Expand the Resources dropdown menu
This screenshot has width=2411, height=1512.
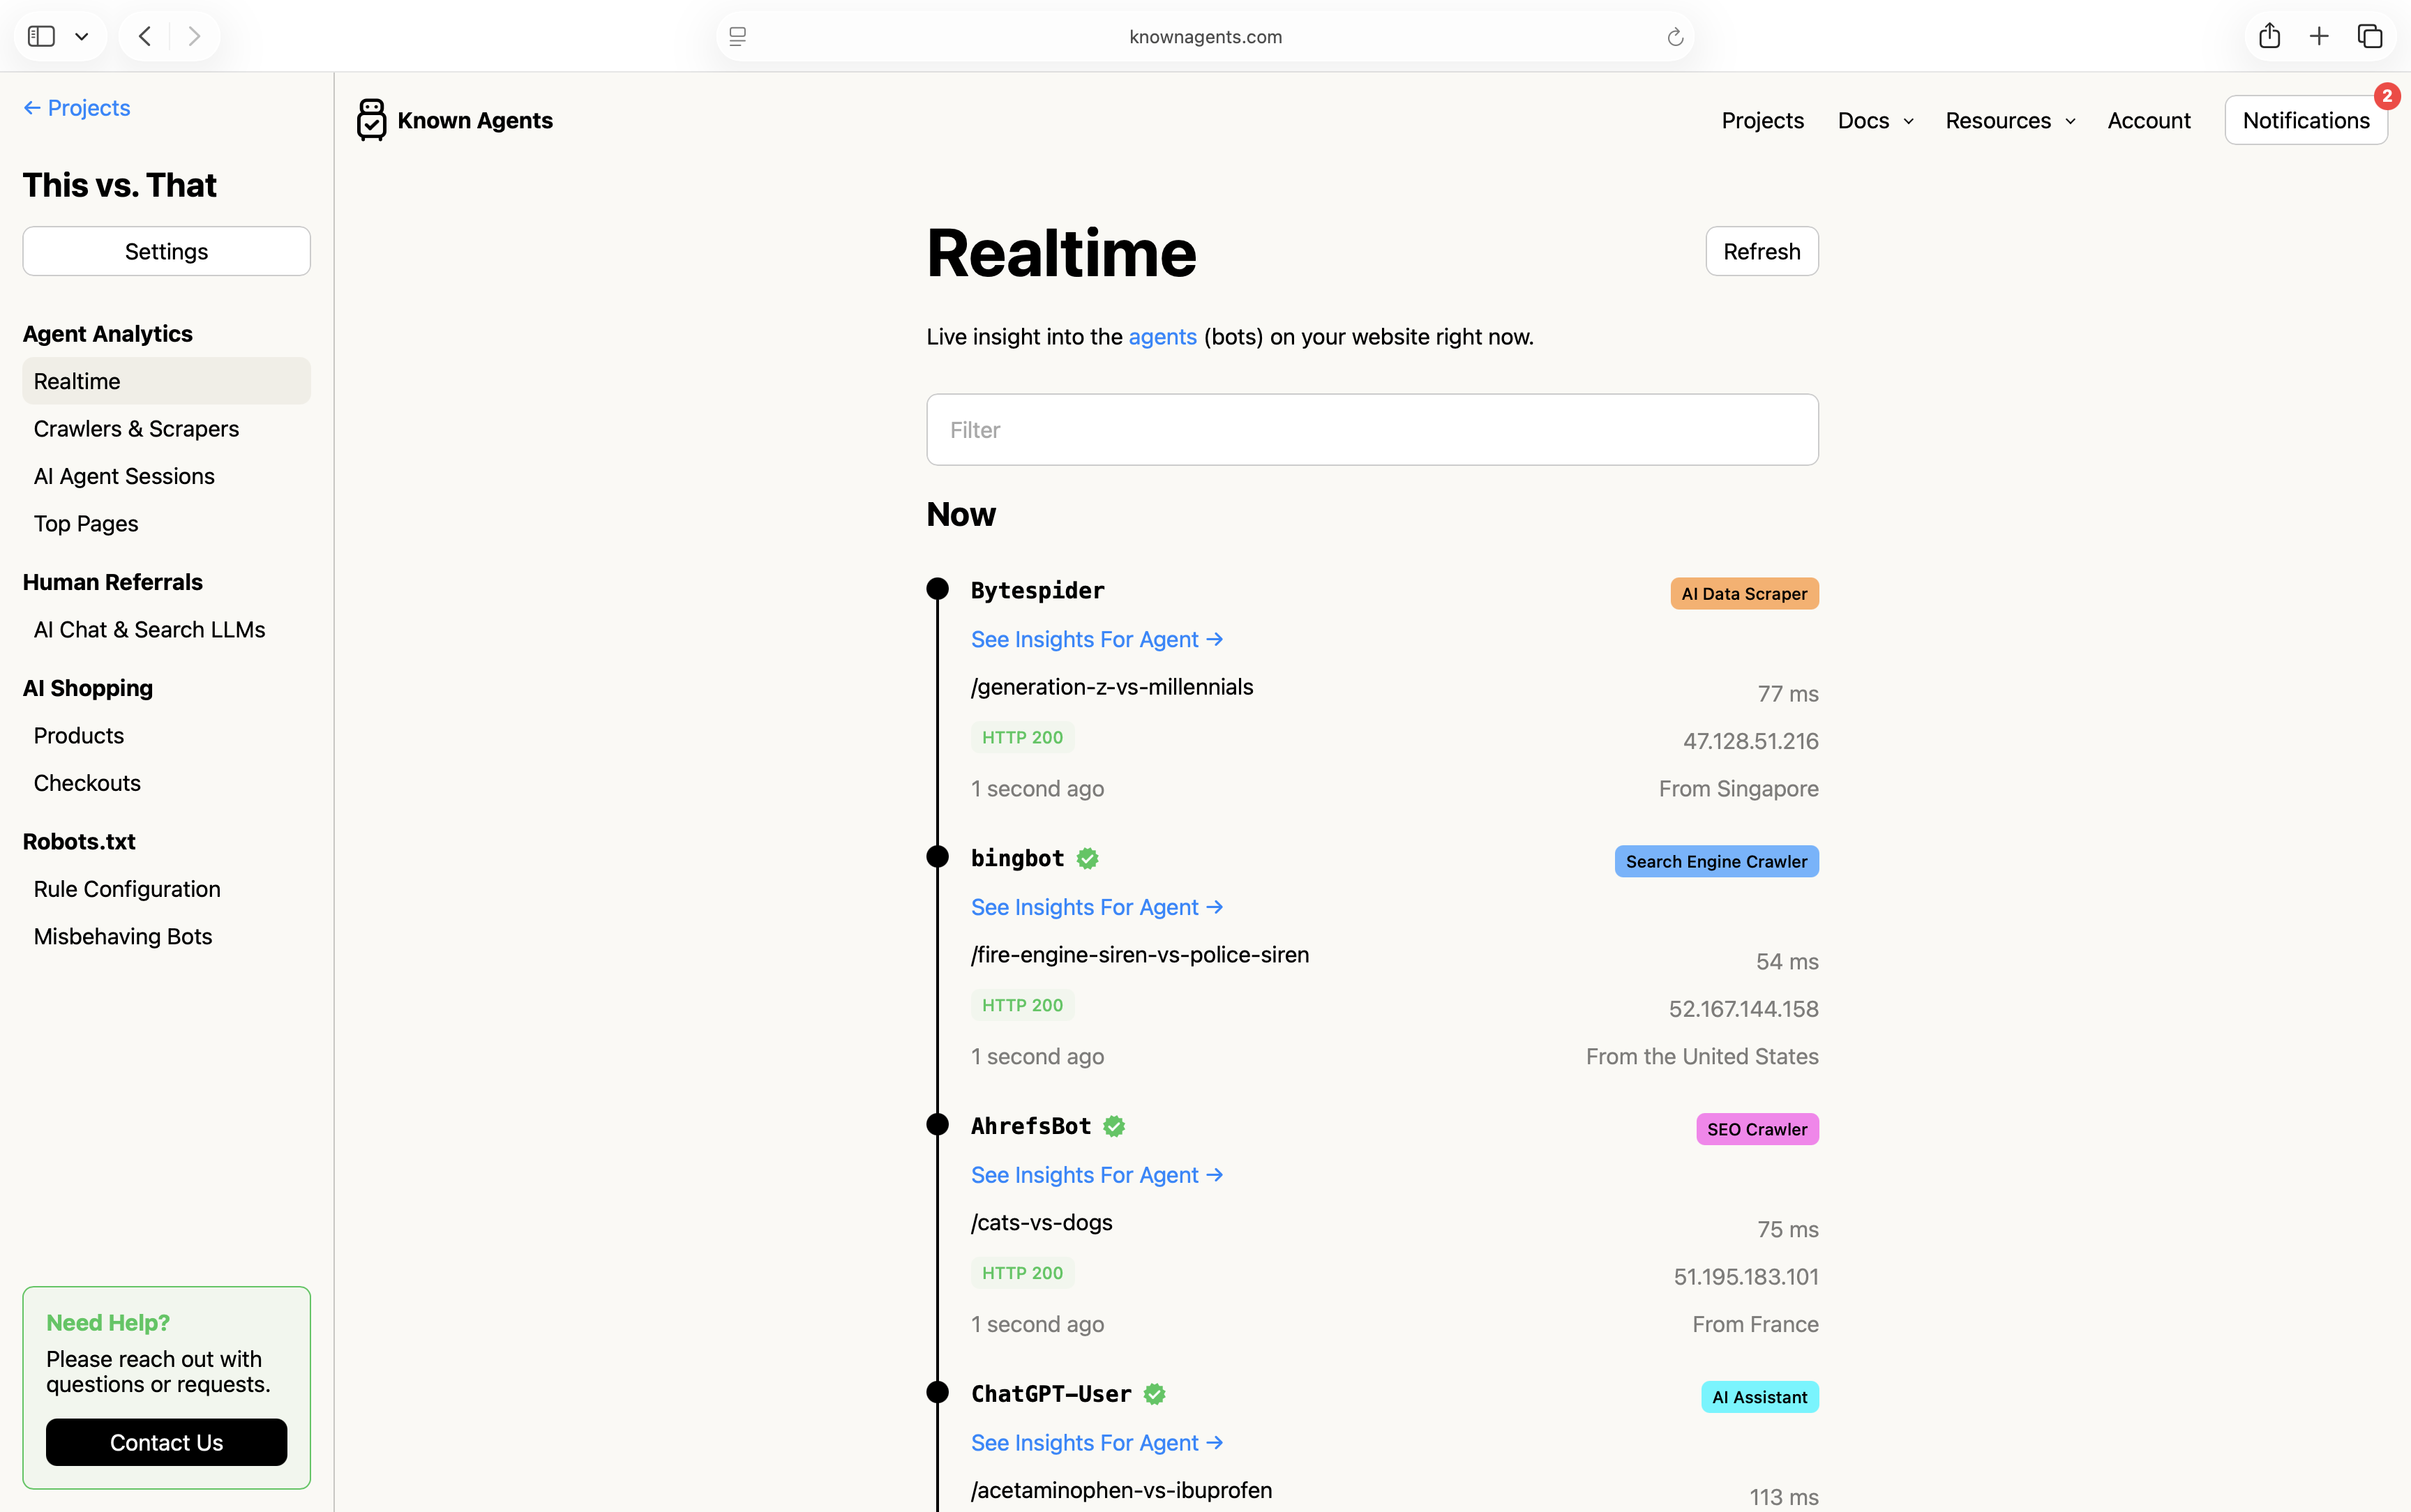click(2010, 120)
